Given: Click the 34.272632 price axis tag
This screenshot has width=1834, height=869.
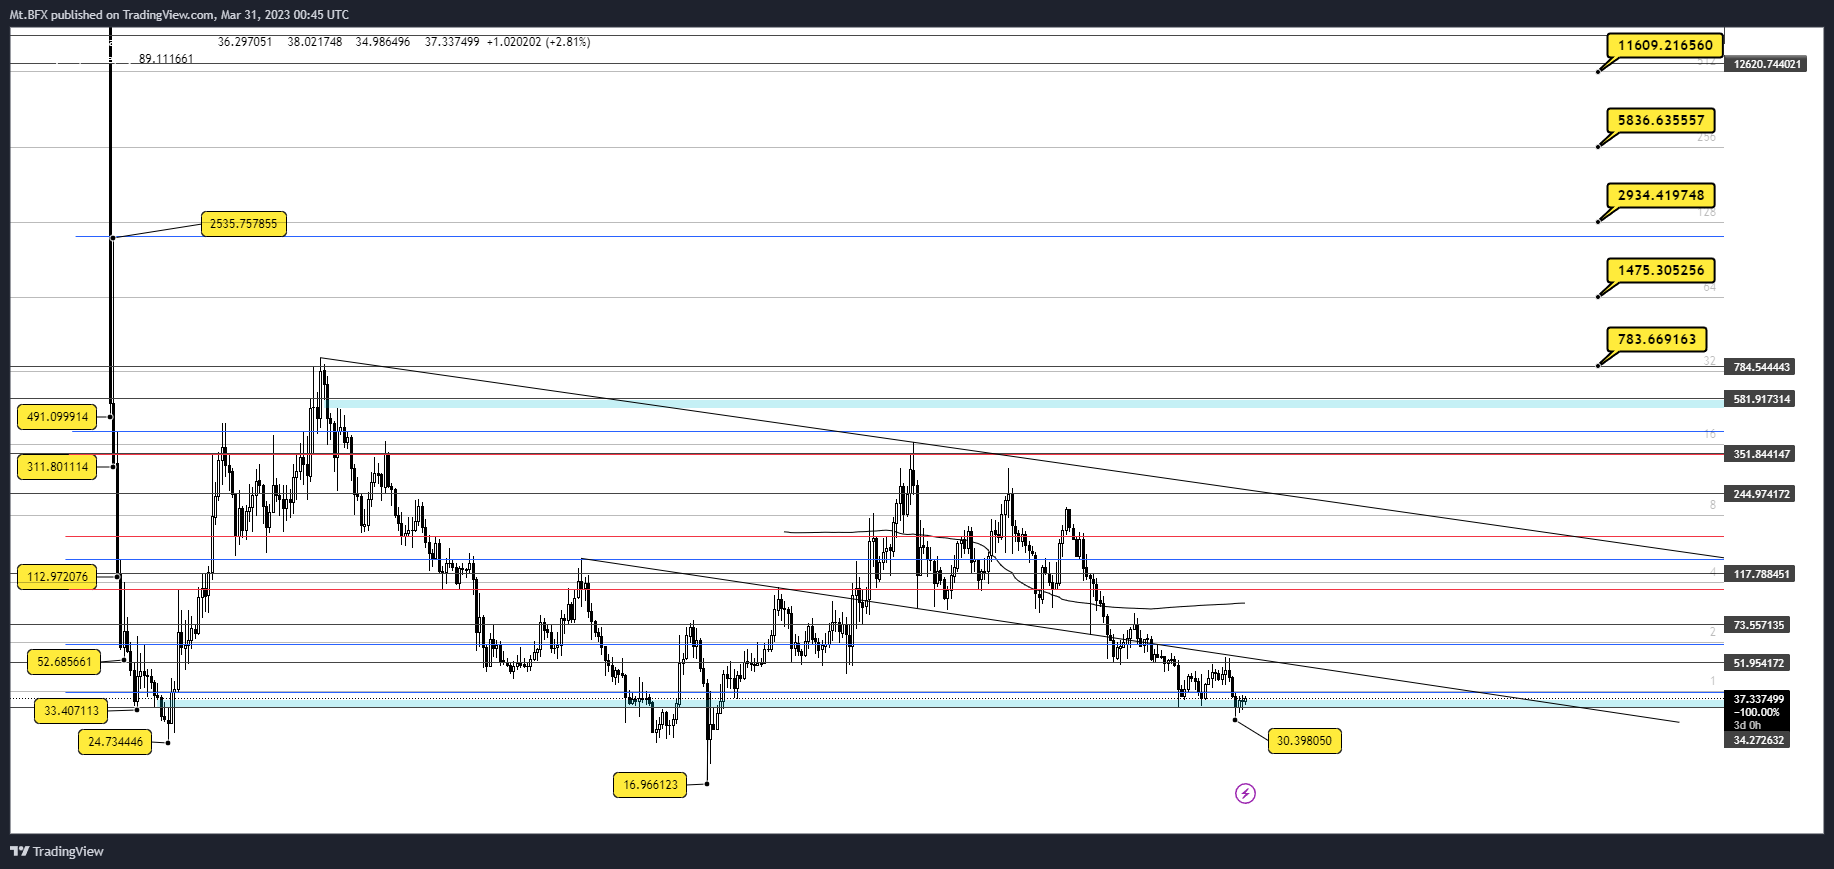Looking at the screenshot, I should click(1757, 740).
